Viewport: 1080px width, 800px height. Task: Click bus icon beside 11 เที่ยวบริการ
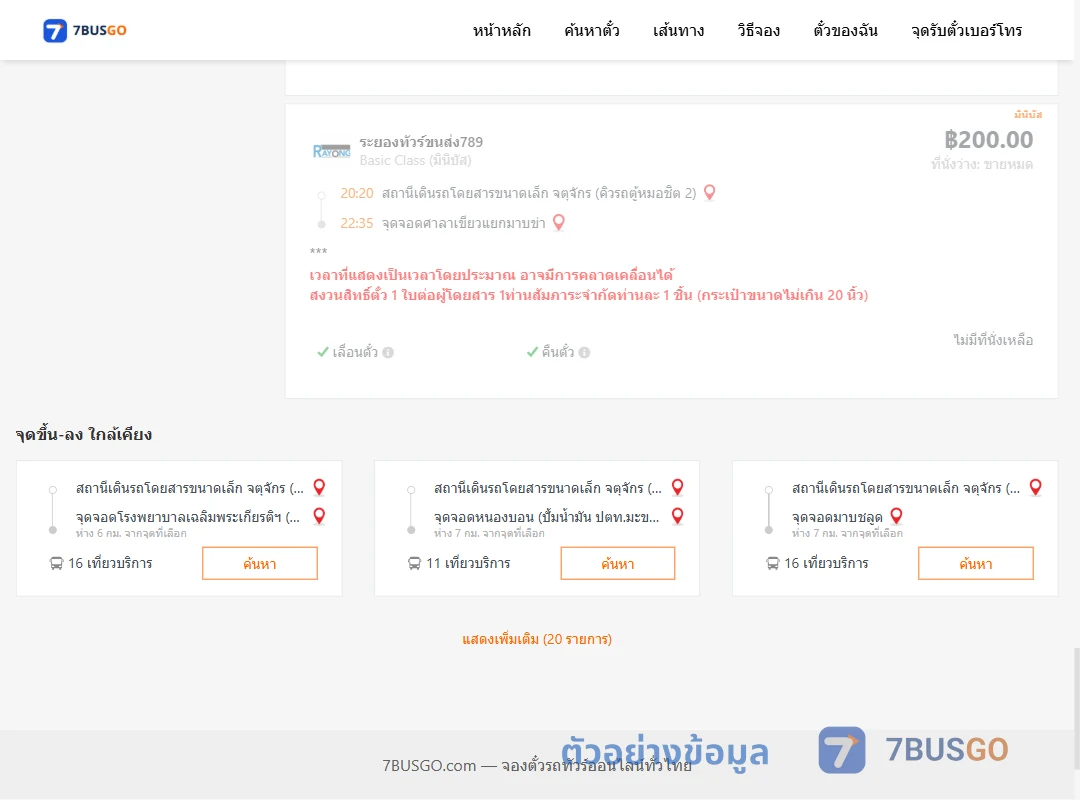[x=414, y=564]
